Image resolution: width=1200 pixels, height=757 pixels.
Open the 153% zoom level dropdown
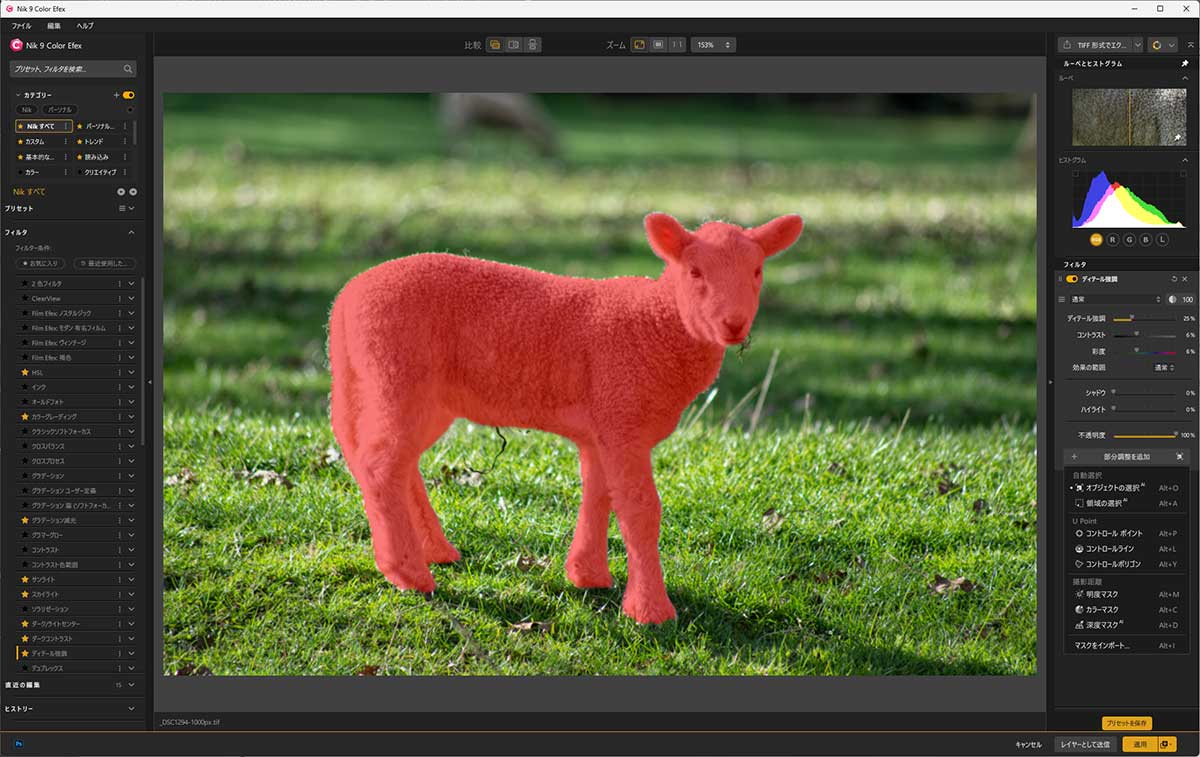pos(714,45)
